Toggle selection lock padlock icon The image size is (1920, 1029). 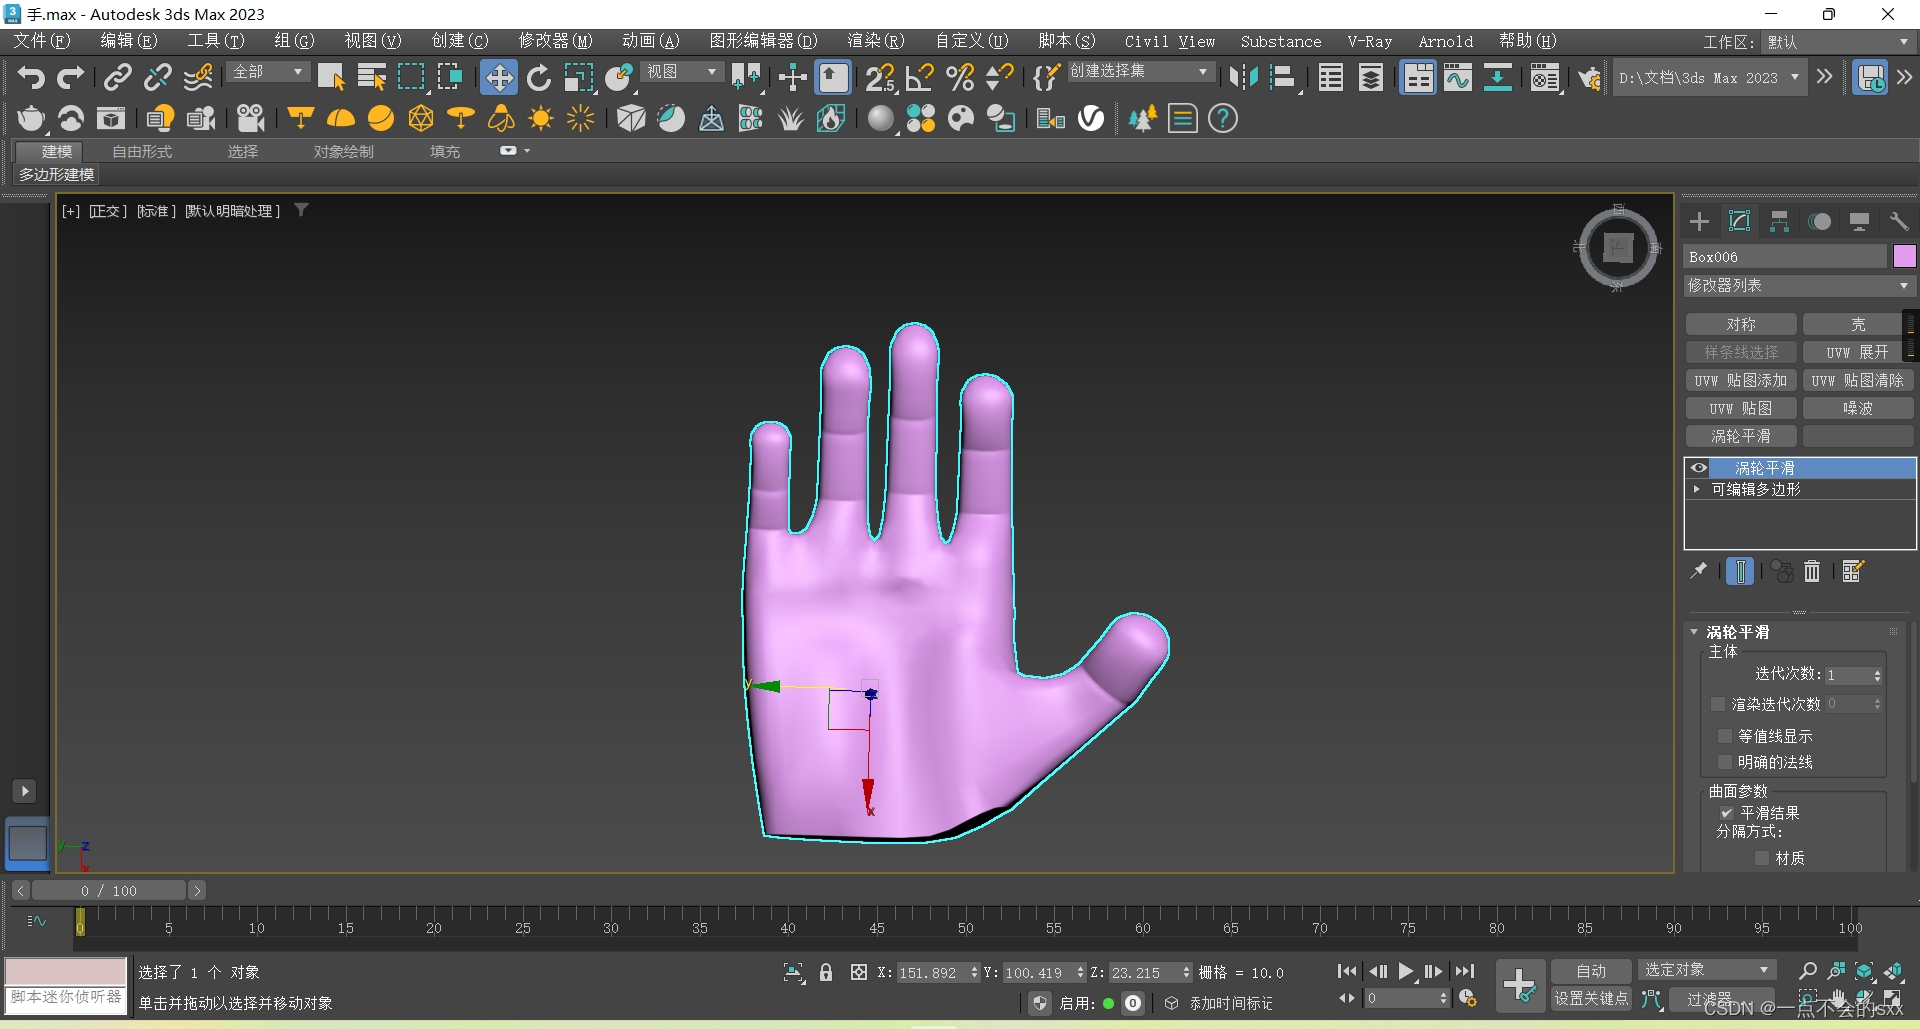pyautogui.click(x=826, y=972)
